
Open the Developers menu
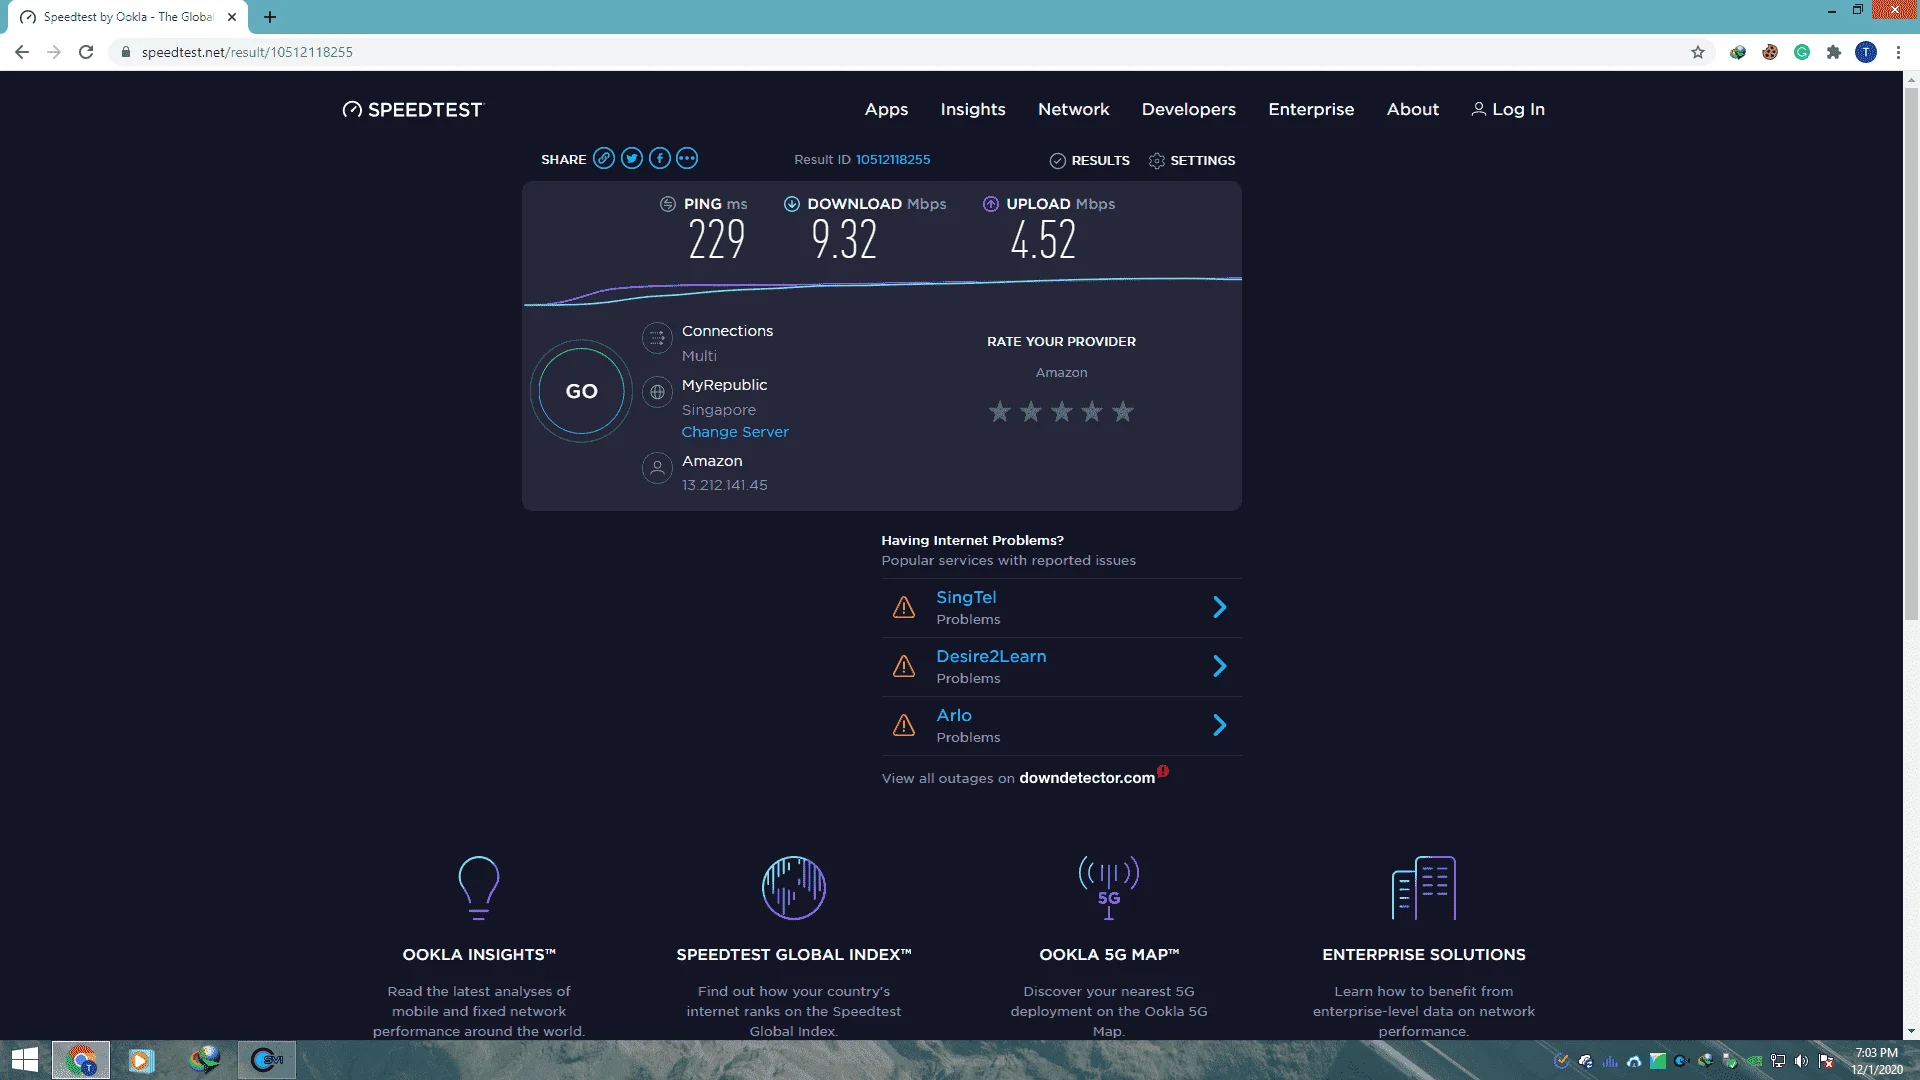click(x=1189, y=110)
